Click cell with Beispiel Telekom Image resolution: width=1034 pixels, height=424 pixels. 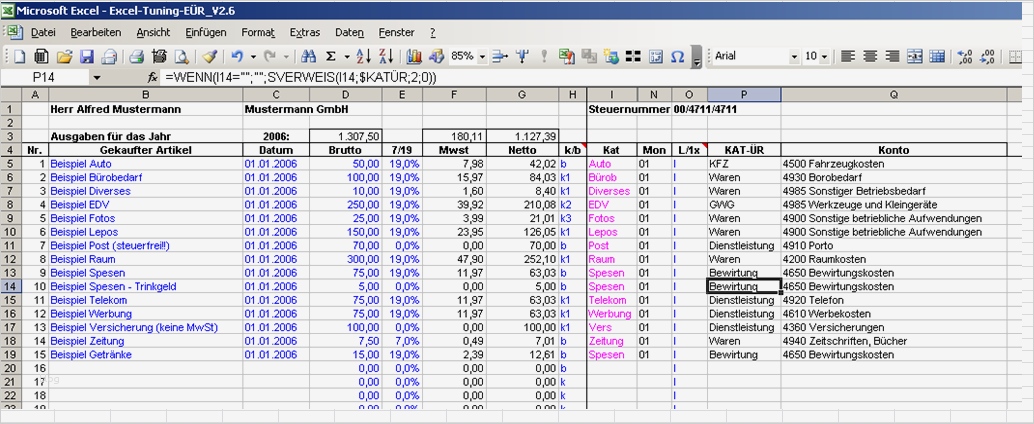(88, 299)
